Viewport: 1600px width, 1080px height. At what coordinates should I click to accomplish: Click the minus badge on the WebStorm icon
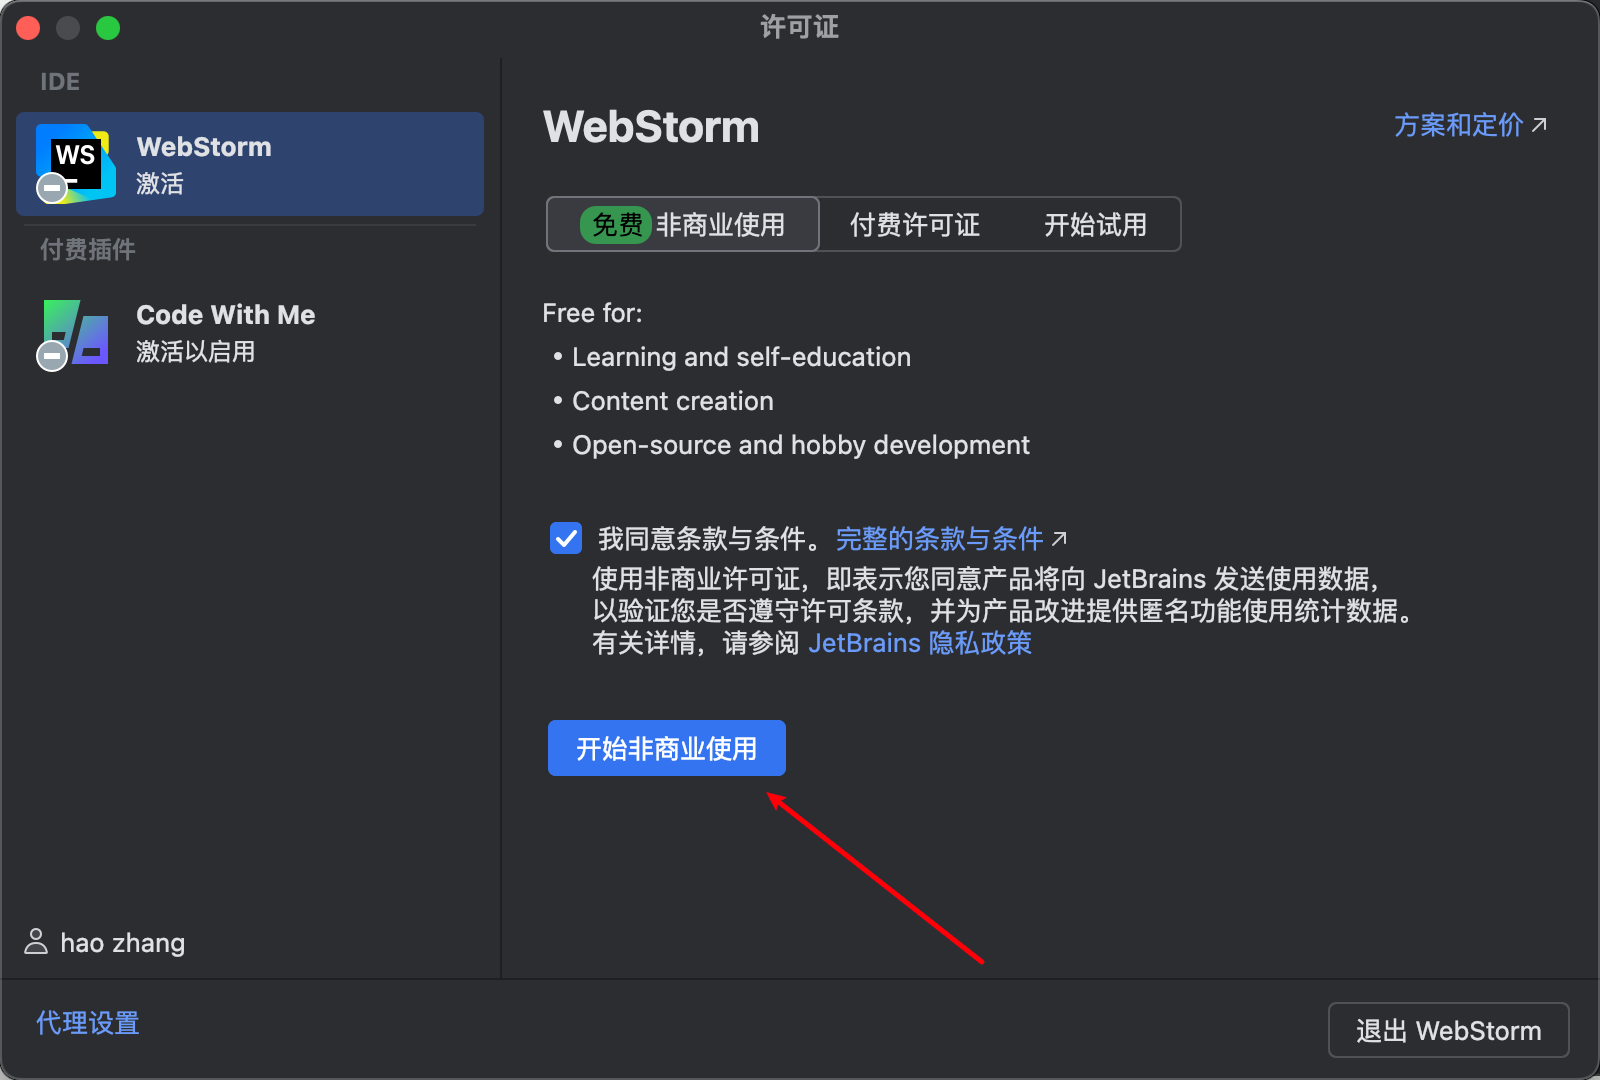(50, 188)
